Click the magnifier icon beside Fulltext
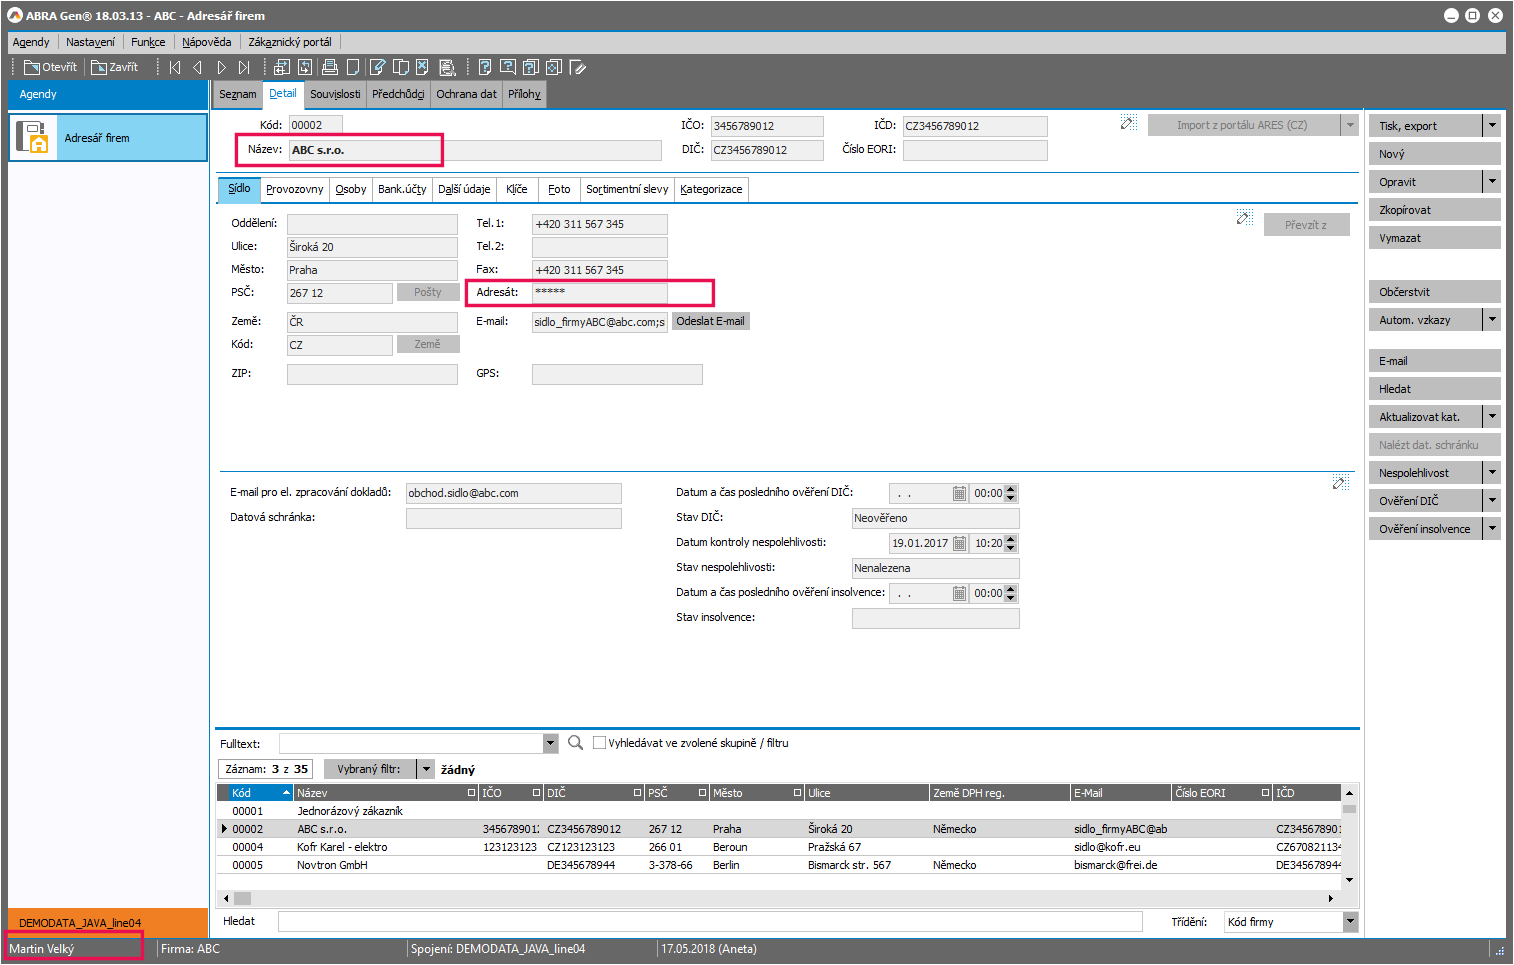 tap(575, 743)
